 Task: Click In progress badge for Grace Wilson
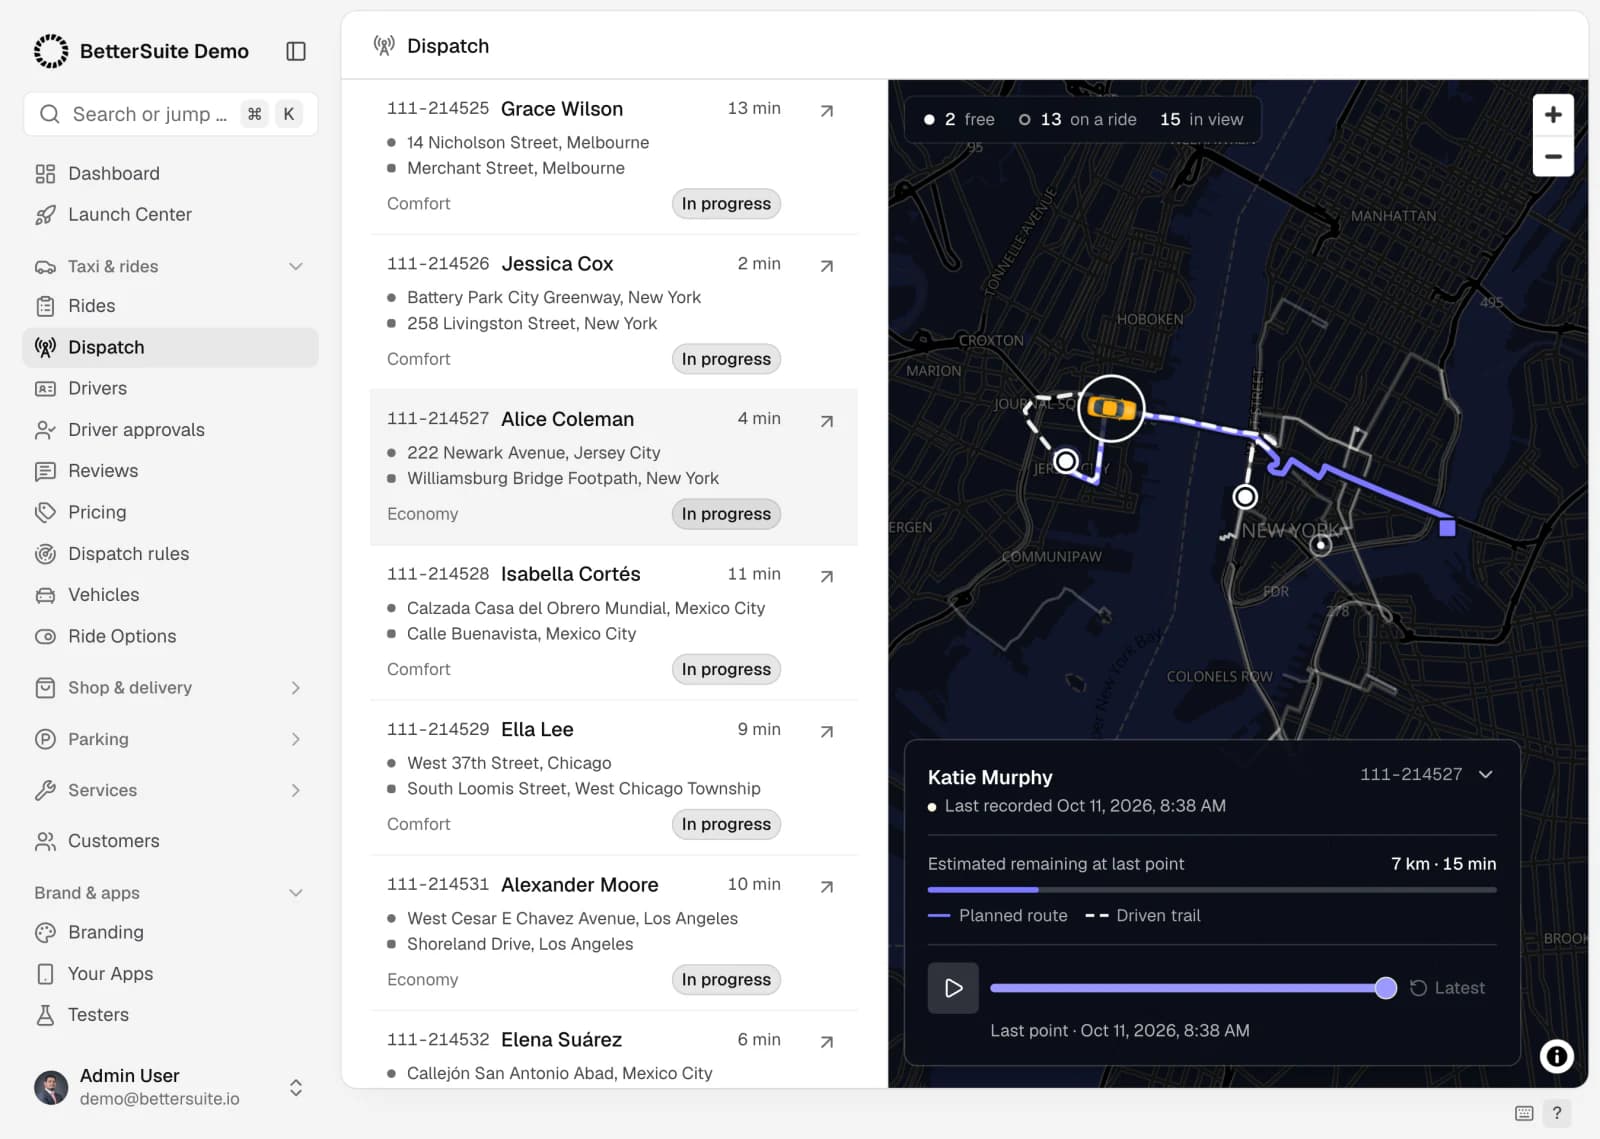pyautogui.click(x=726, y=204)
